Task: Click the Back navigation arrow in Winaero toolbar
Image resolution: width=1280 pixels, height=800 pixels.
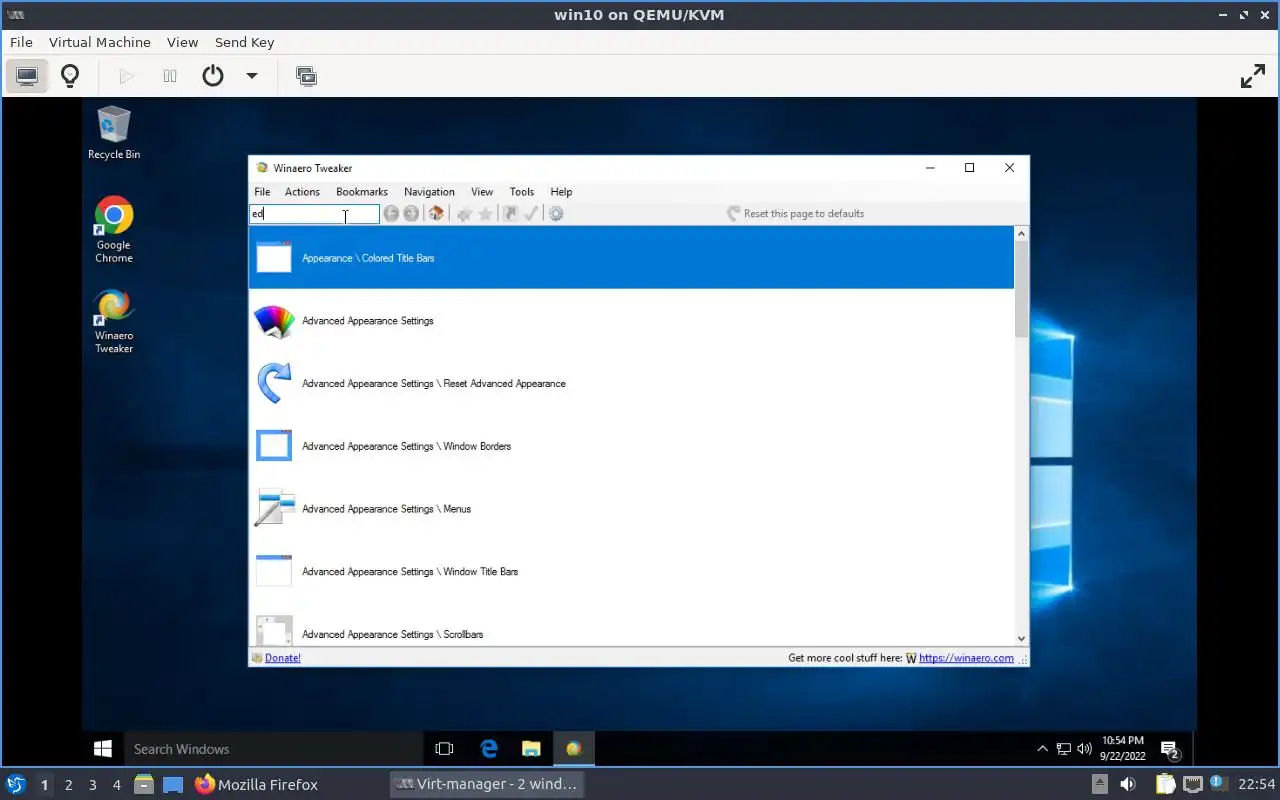Action: pos(391,213)
